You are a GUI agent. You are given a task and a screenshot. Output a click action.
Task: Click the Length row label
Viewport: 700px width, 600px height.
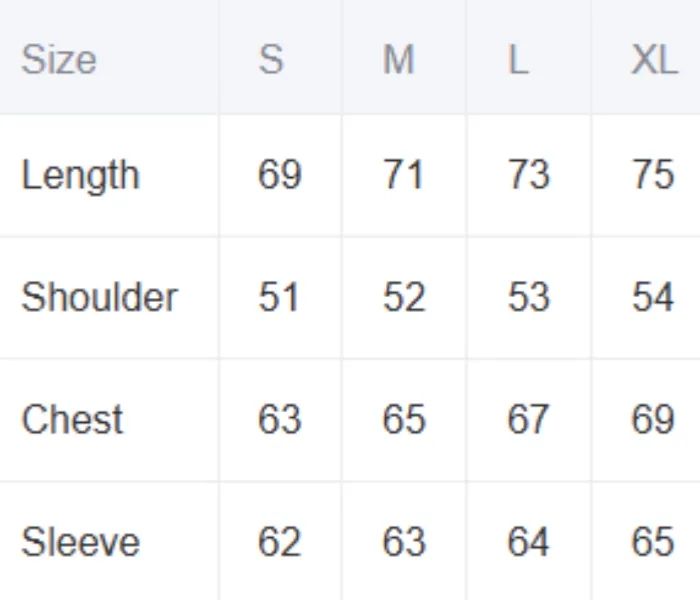coord(80,176)
